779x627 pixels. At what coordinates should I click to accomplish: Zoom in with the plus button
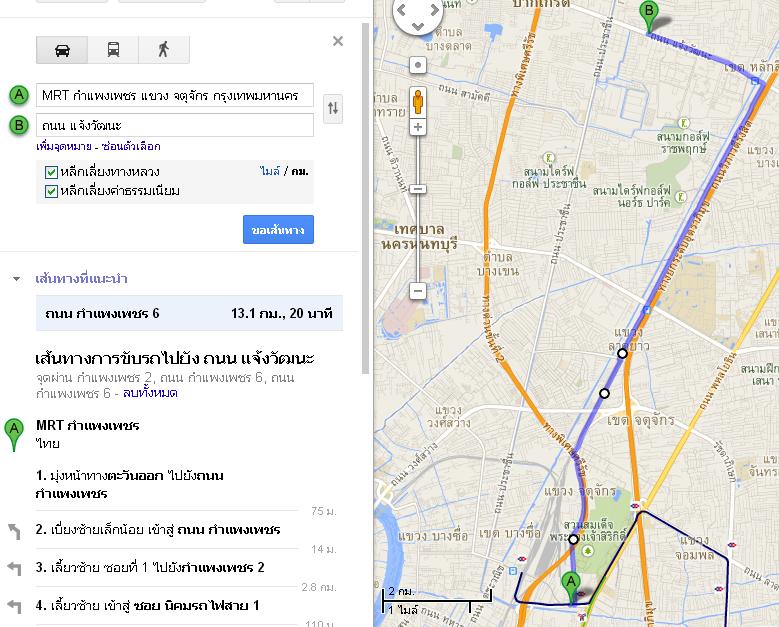(x=418, y=127)
